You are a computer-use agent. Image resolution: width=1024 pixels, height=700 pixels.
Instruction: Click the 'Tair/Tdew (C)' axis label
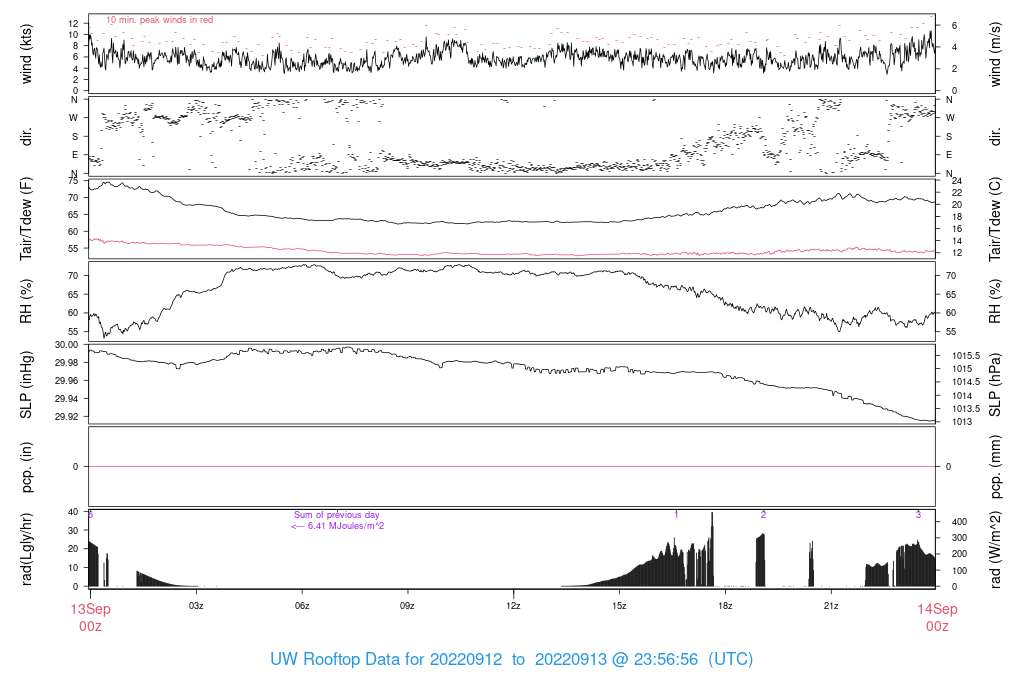point(995,219)
